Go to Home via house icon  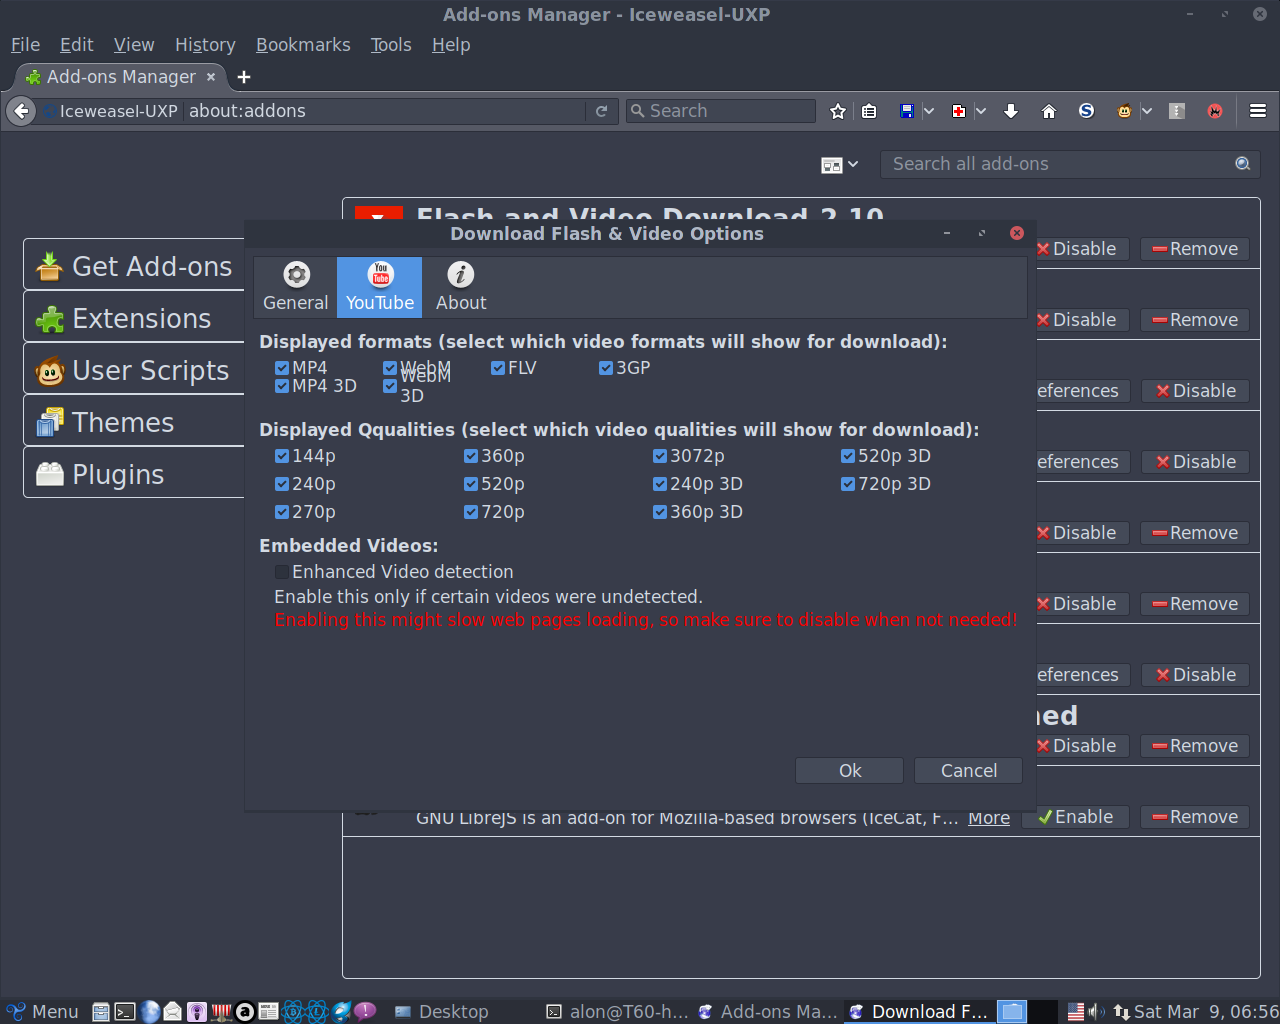[x=1049, y=111]
